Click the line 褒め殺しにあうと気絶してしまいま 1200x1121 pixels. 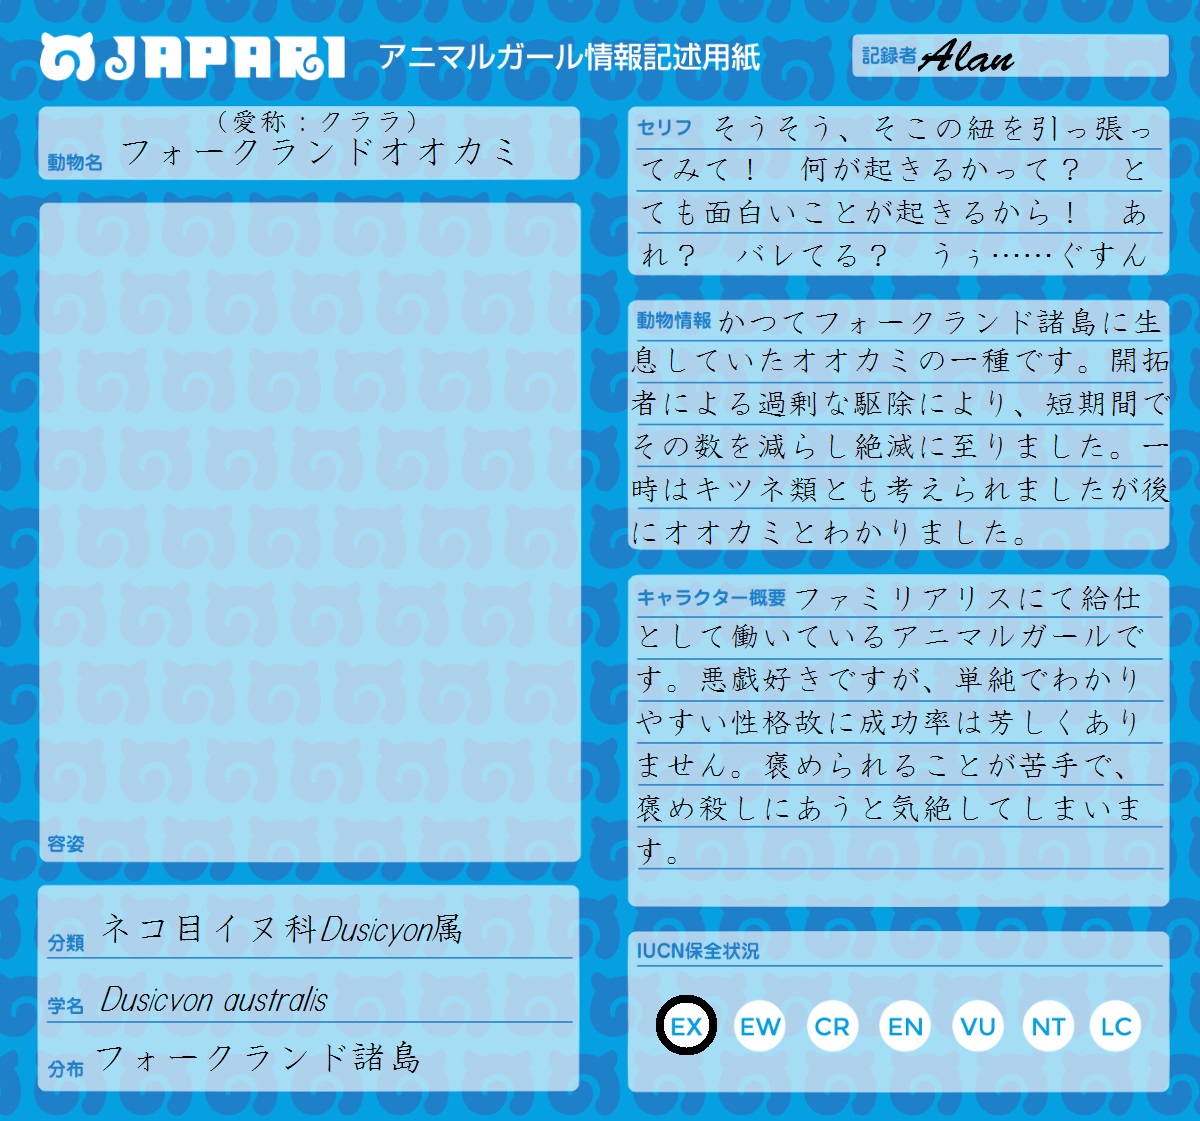[890, 808]
